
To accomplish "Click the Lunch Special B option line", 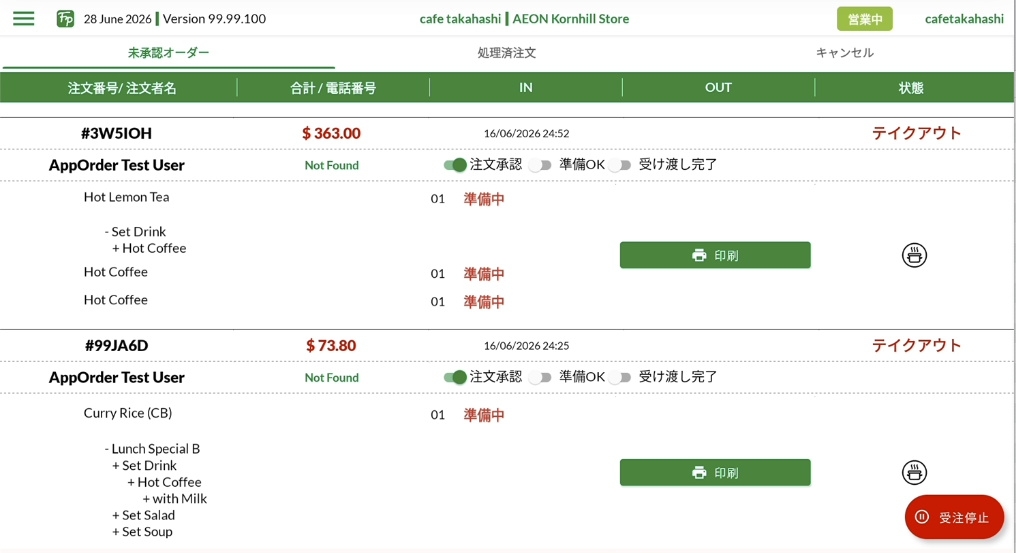I will click(152, 449).
